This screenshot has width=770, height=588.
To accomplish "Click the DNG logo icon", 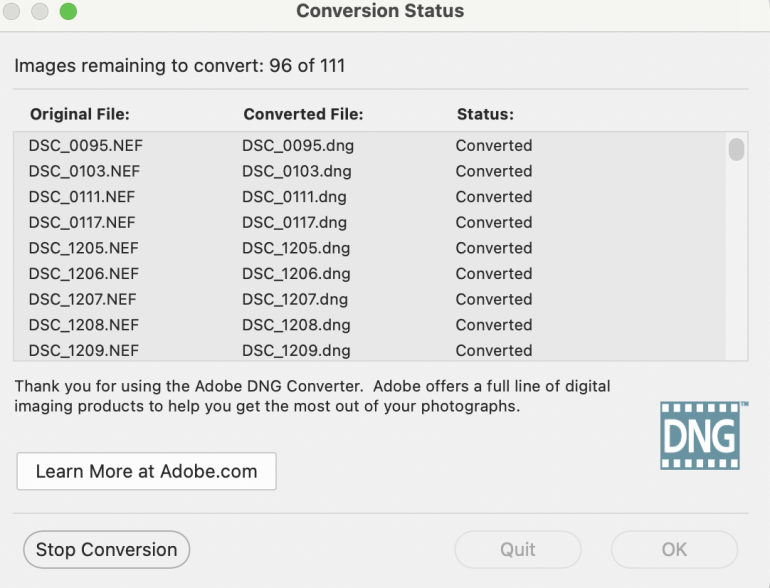I will (702, 435).
